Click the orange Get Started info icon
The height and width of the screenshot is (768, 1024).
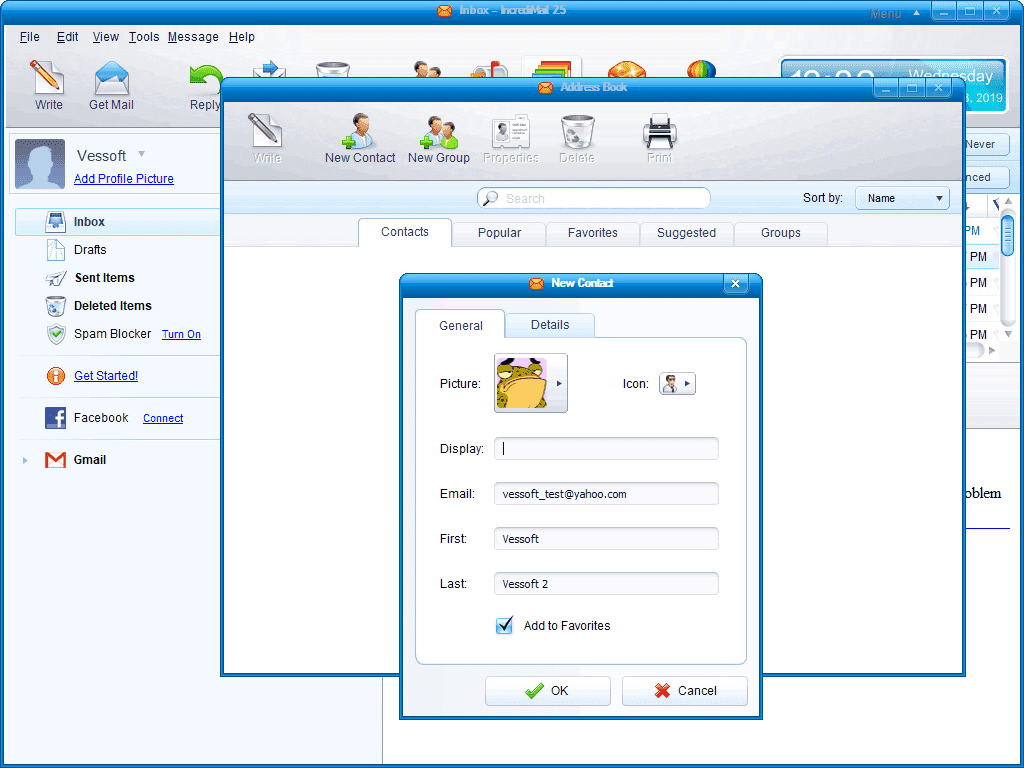[56, 376]
